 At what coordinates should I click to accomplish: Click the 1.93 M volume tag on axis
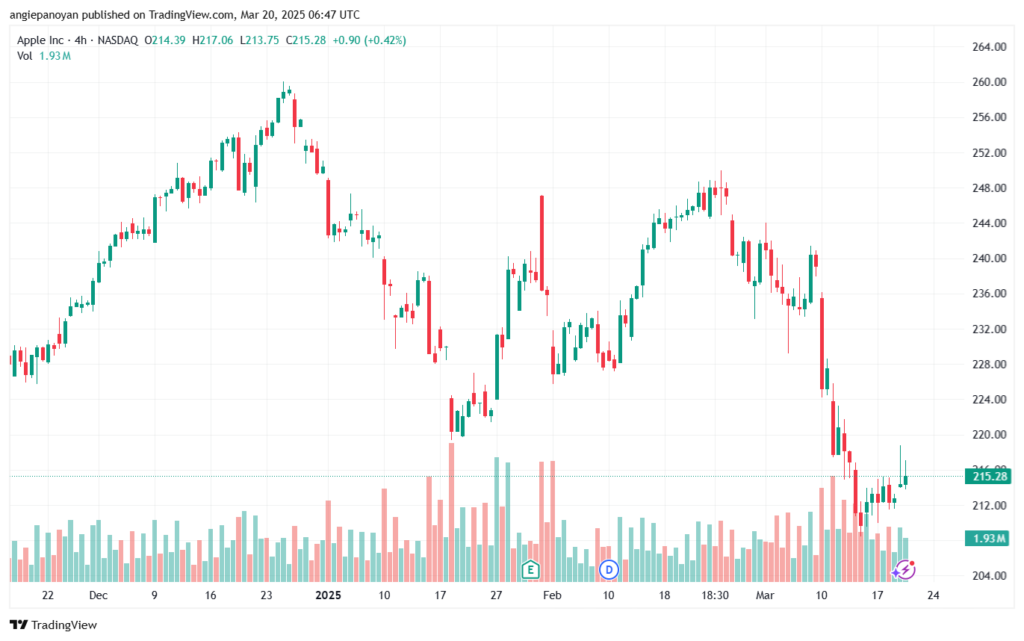pos(988,539)
